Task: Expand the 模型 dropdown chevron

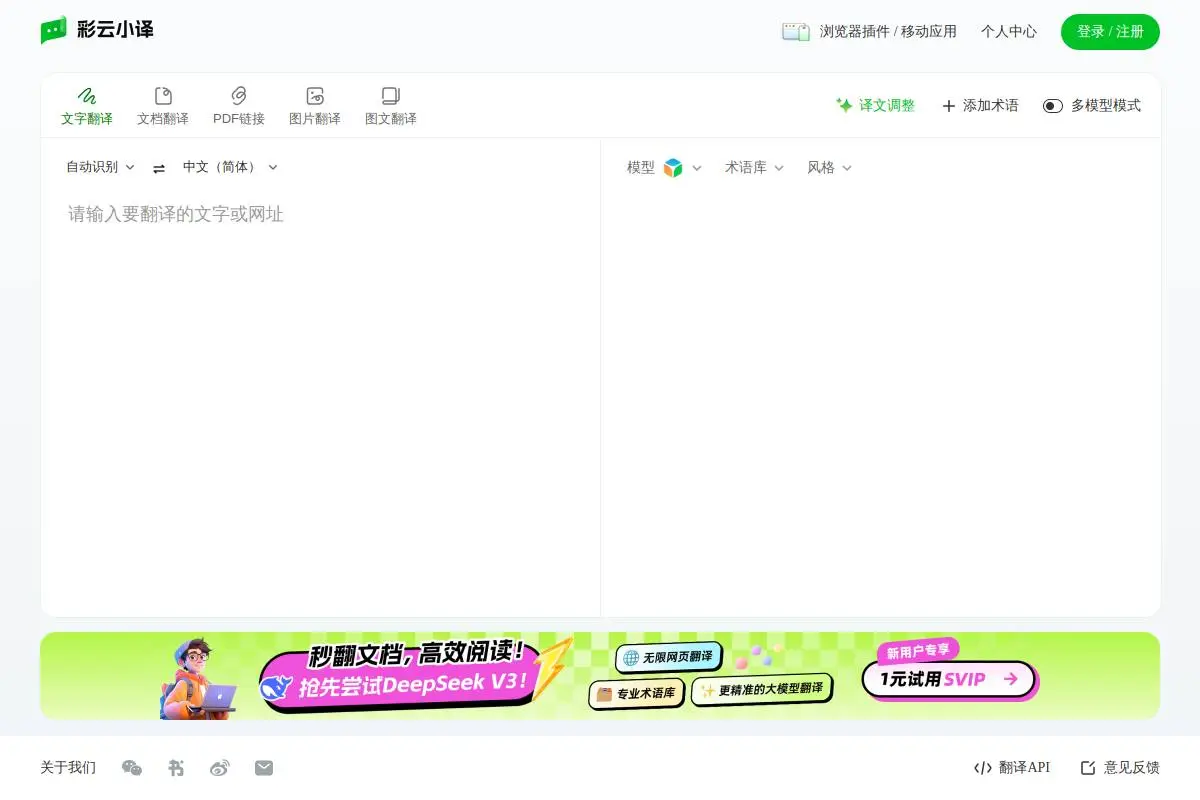Action: [697, 168]
